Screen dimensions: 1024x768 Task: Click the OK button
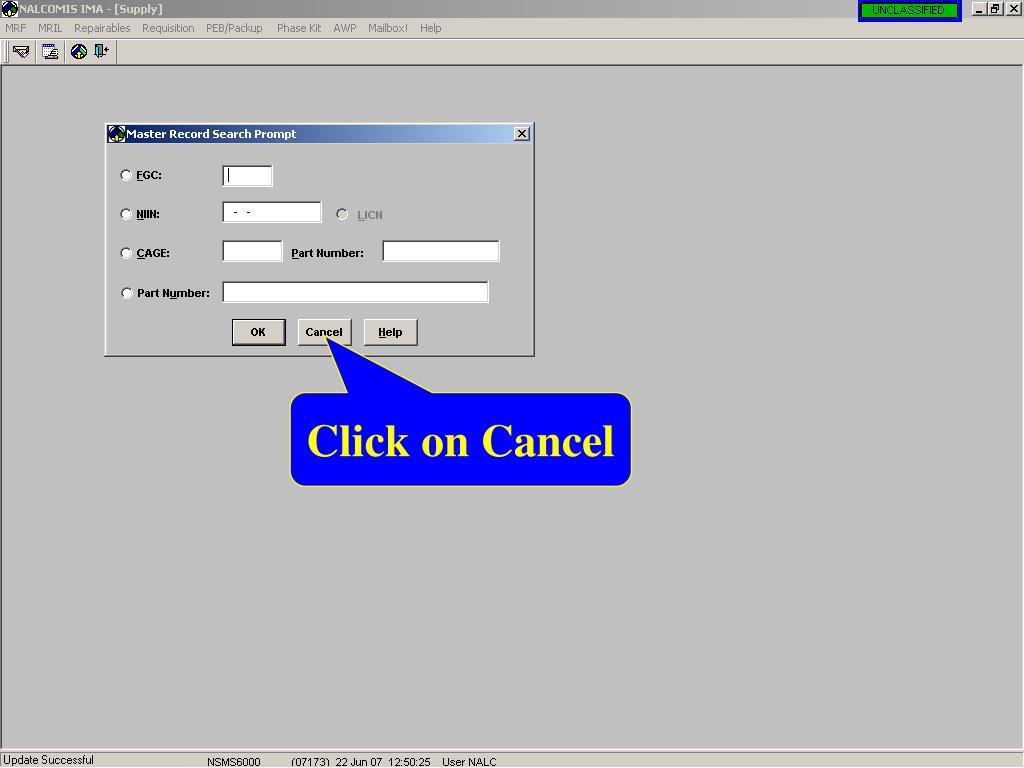[x=259, y=332]
